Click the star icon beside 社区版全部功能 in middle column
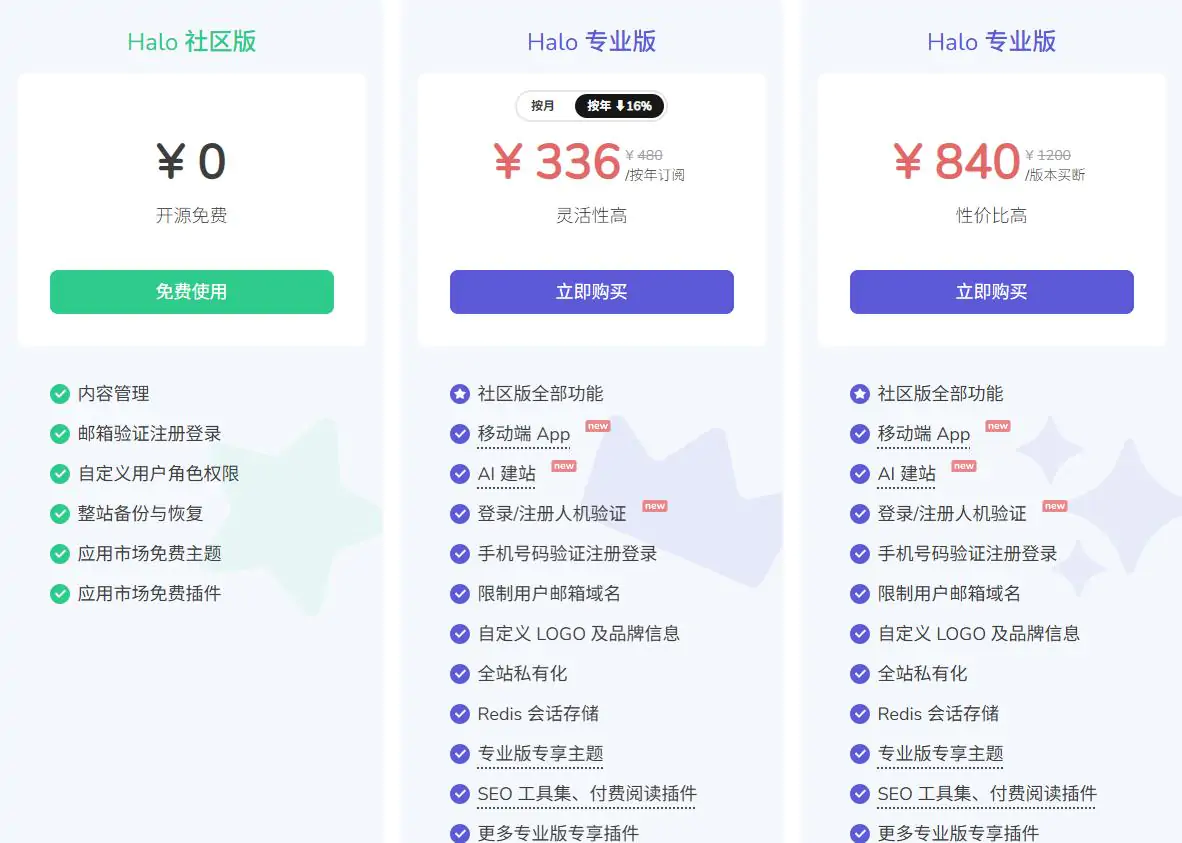 (x=459, y=393)
